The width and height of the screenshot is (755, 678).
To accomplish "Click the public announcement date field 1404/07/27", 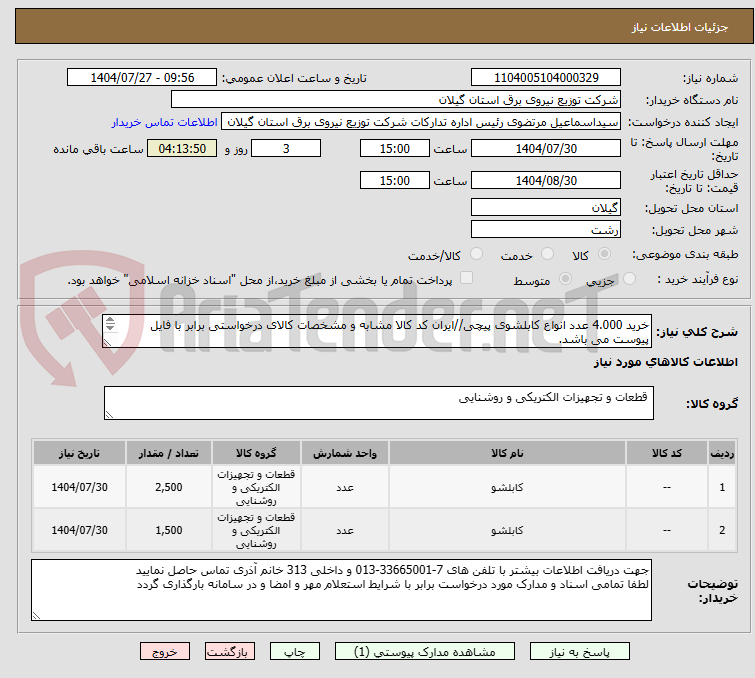I will (142, 78).
